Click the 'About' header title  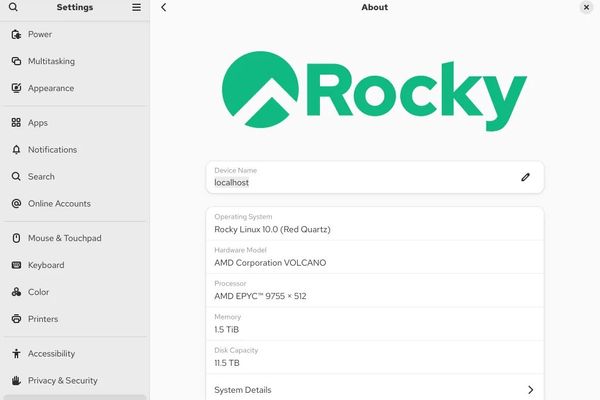click(x=375, y=7)
